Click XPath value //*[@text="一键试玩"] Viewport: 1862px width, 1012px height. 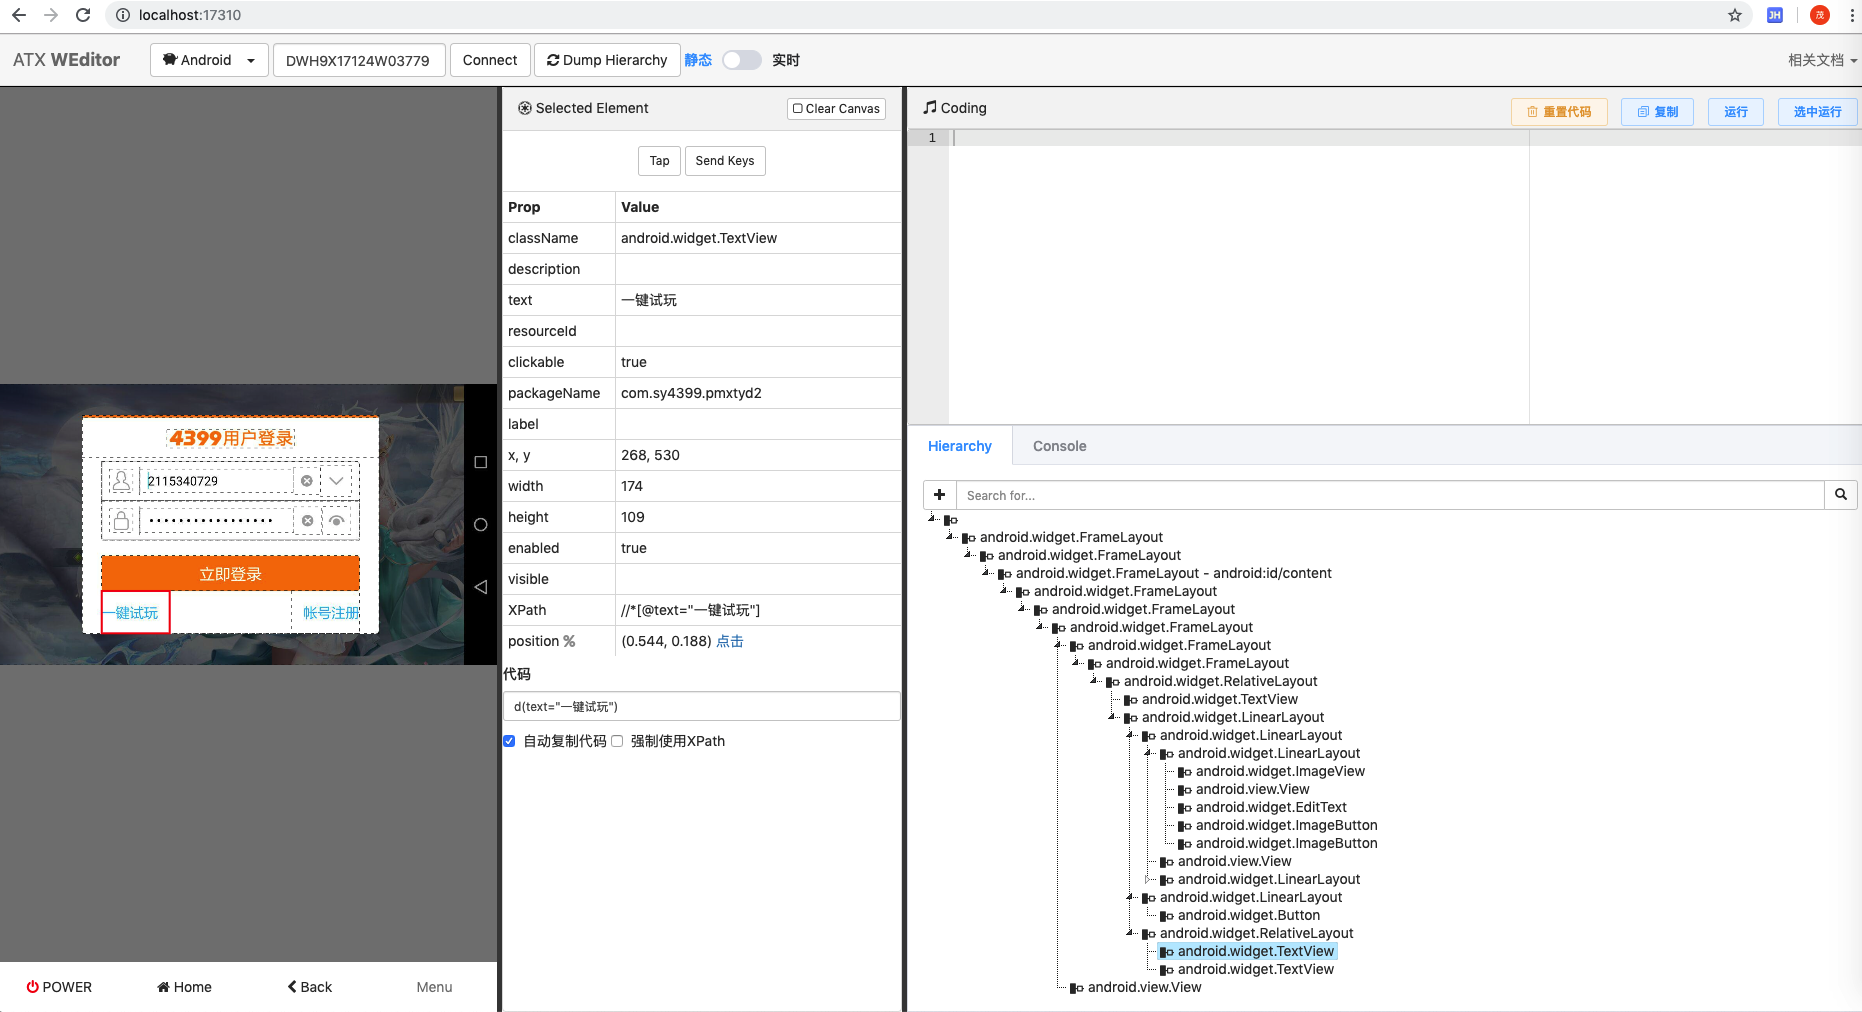click(690, 610)
